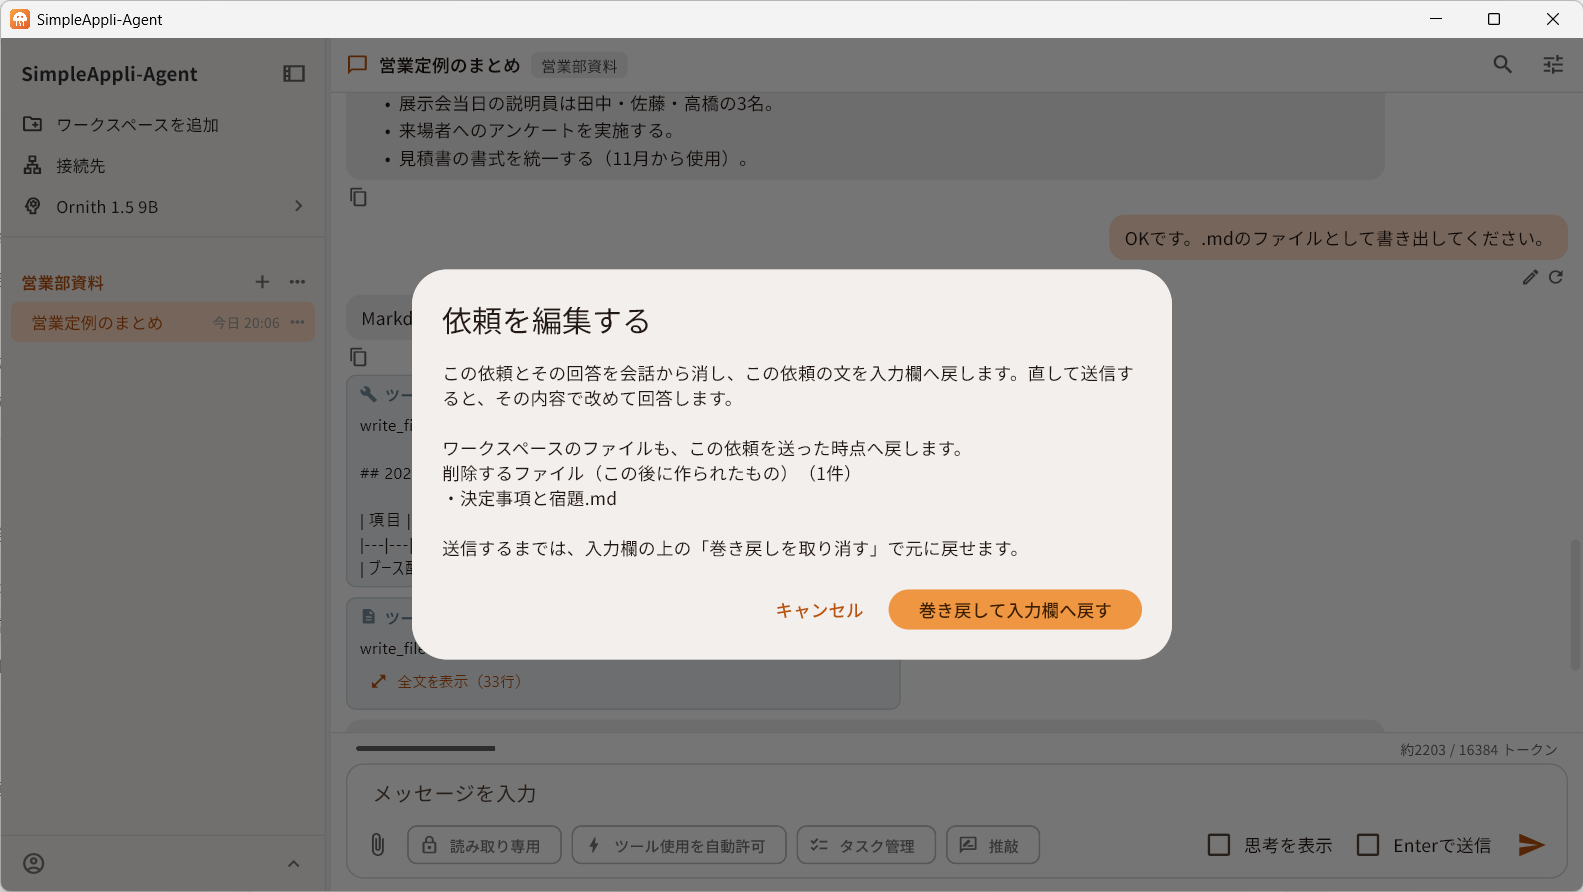Viewport: 1583px width, 892px height.
Task: Send message with the arrow icon
Action: click(1531, 845)
